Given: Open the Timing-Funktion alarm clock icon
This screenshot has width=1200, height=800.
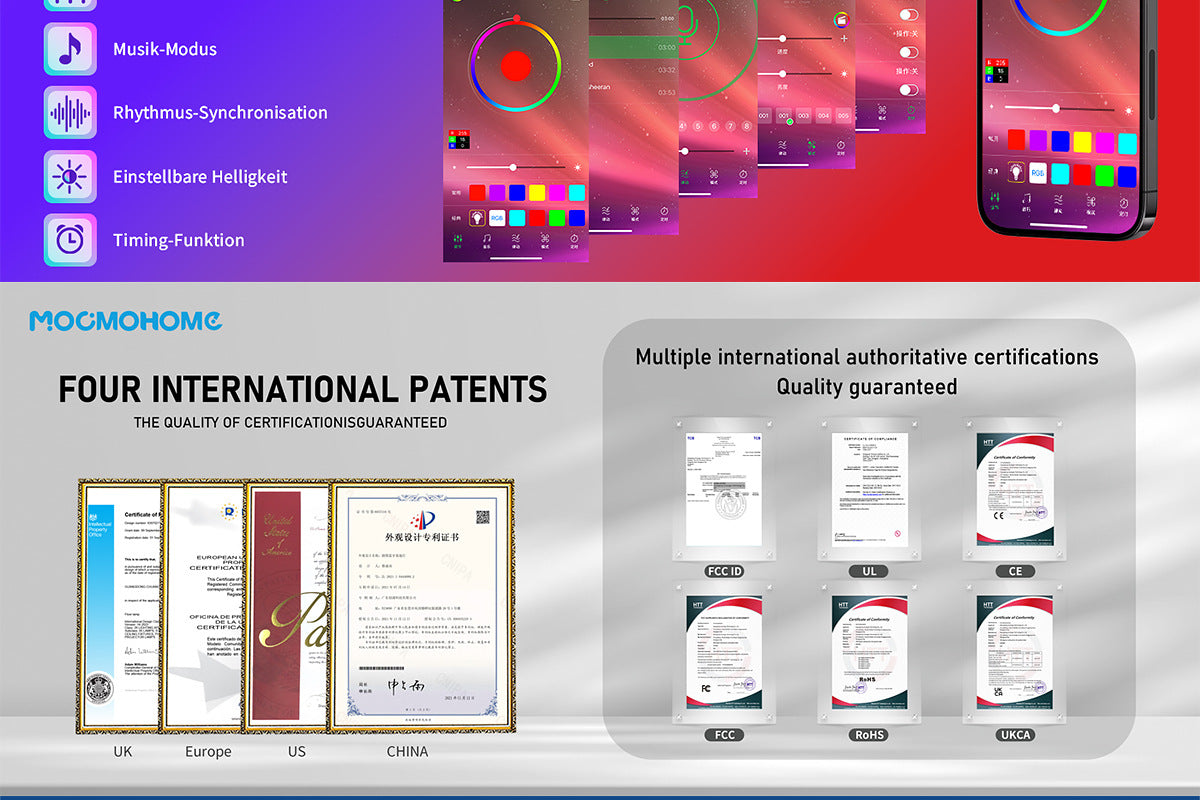Looking at the screenshot, I should 70,240.
